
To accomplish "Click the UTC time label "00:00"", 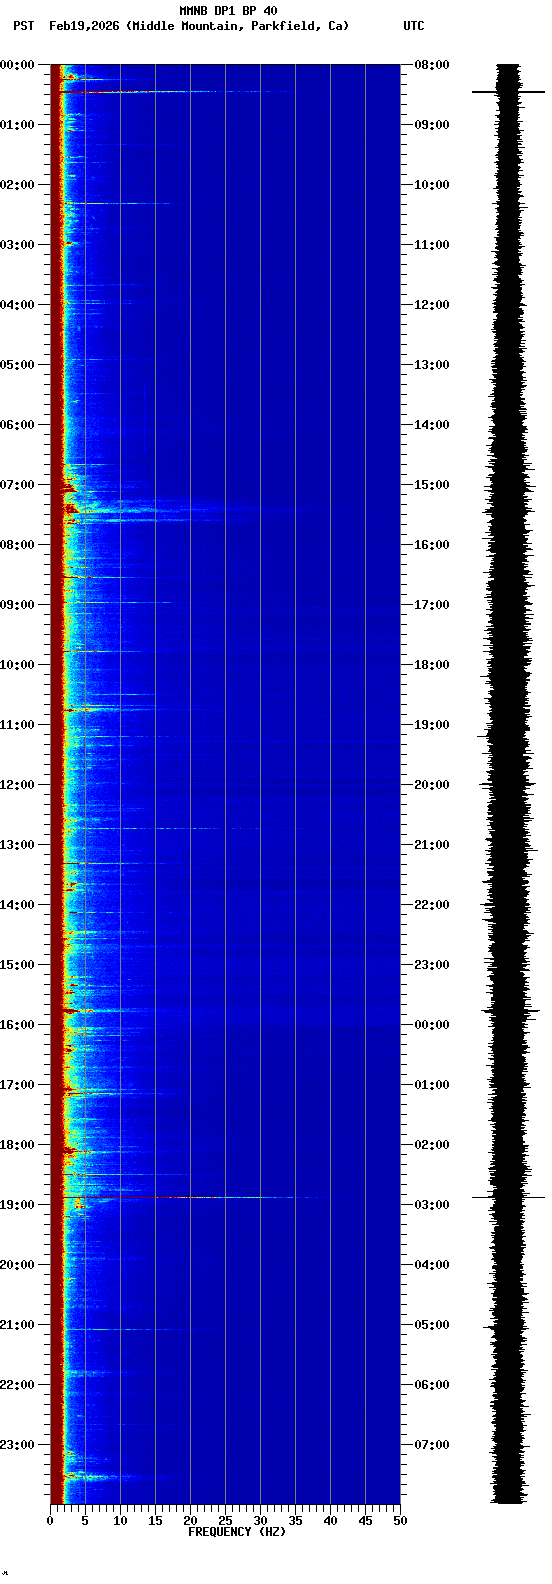I will [432, 1025].
